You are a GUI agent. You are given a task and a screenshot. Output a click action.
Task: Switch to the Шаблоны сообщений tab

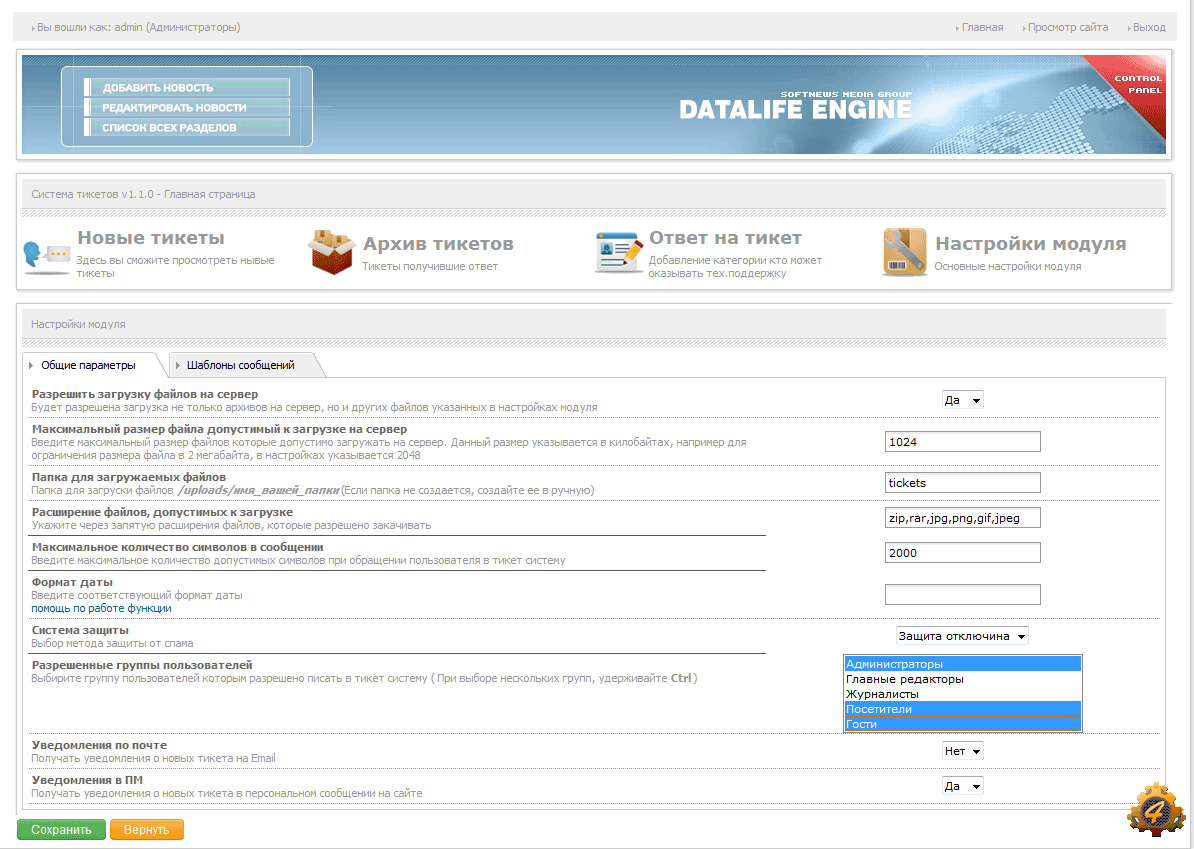240,365
